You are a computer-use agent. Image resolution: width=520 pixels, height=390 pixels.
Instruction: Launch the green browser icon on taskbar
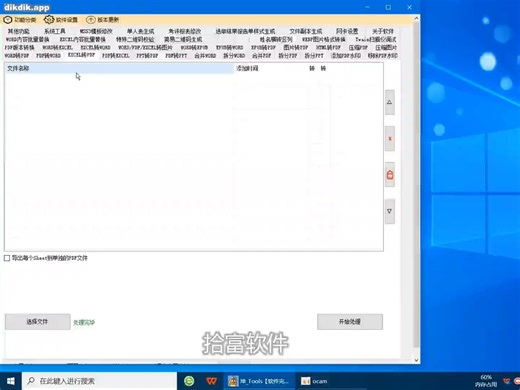(189, 381)
